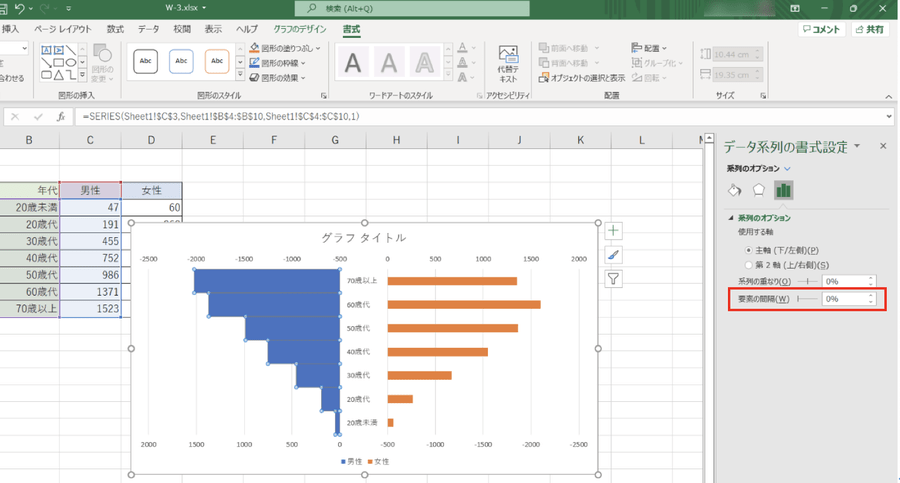Image resolution: width=900 pixels, height=483 pixels.
Task: Click the 要素の間隔 slider
Action: [805, 299]
